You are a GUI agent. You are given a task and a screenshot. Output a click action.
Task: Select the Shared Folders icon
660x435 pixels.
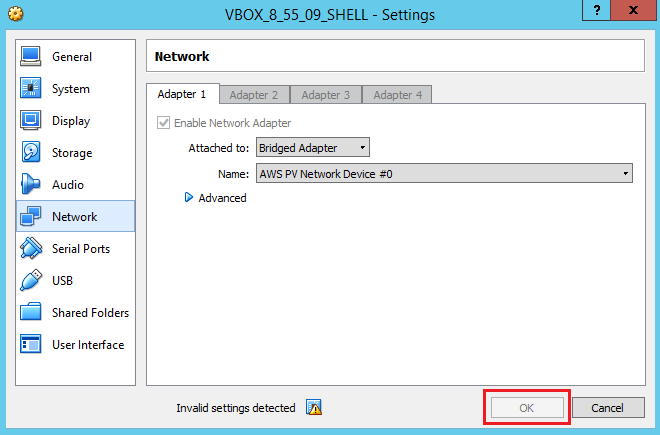(31, 313)
